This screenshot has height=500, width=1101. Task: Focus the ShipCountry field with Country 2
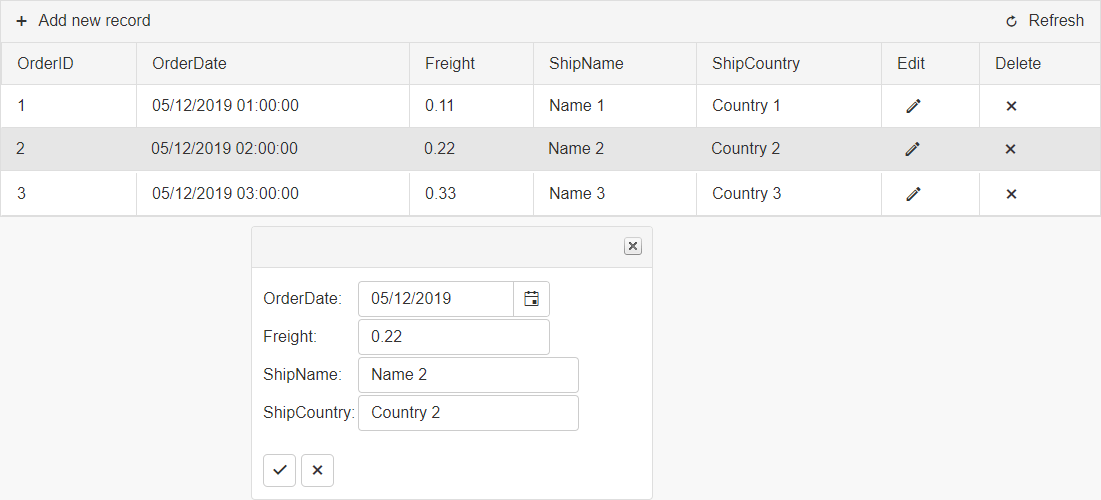468,413
